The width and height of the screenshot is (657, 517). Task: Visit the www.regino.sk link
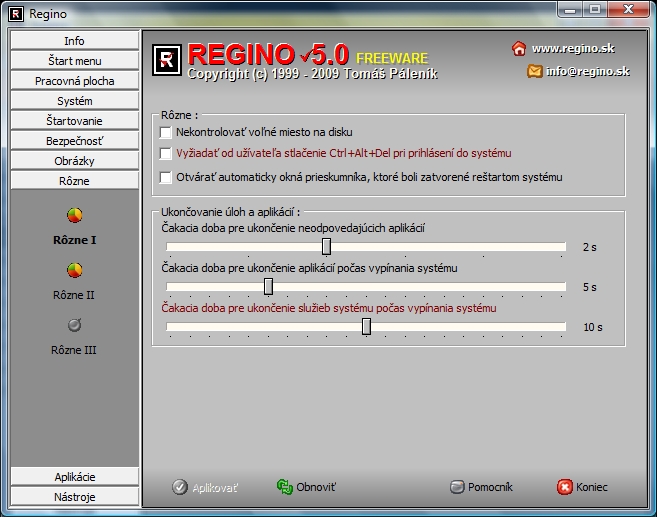pos(573,49)
